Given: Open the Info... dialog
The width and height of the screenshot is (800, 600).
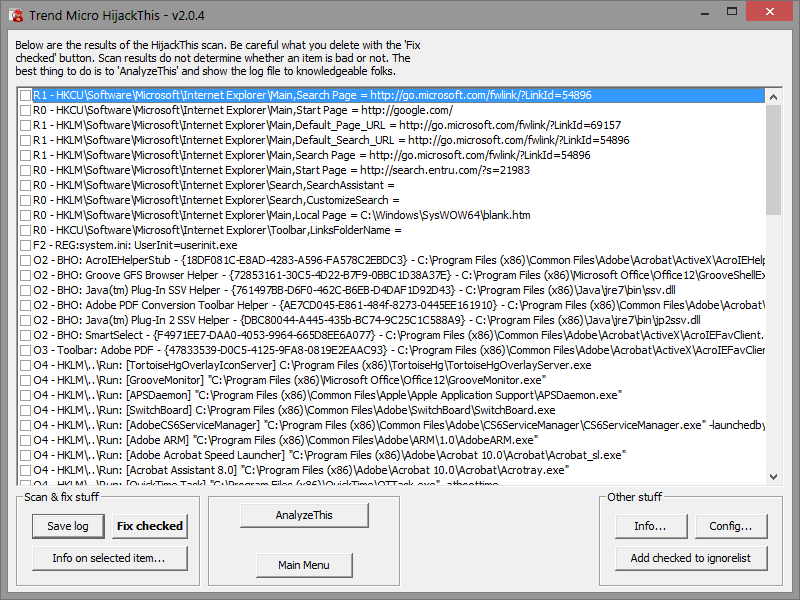Looking at the screenshot, I should (x=650, y=526).
